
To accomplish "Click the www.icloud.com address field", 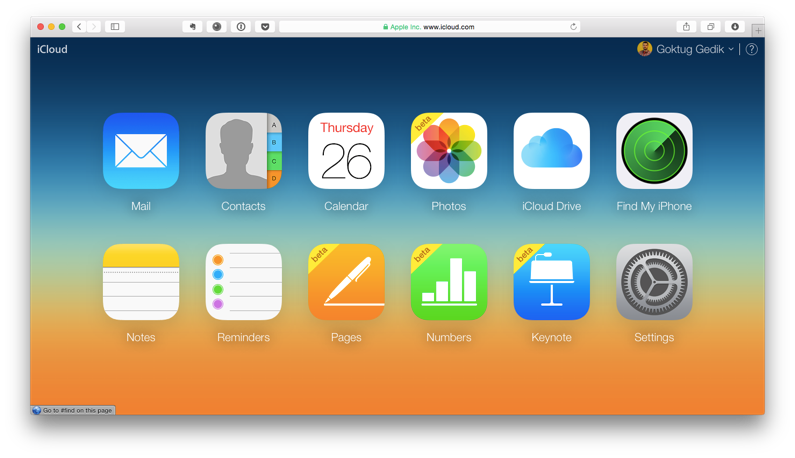I will click(x=430, y=27).
